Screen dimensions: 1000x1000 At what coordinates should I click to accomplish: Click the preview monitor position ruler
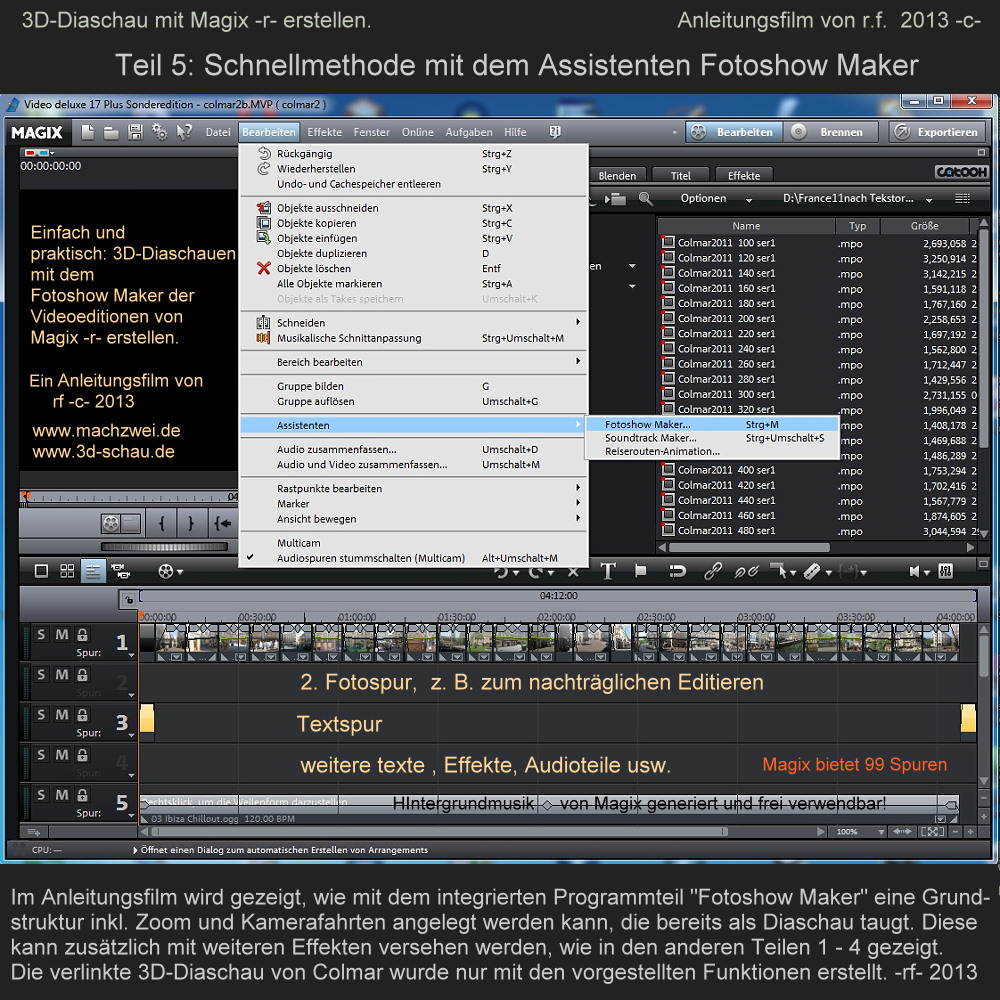coord(129,497)
